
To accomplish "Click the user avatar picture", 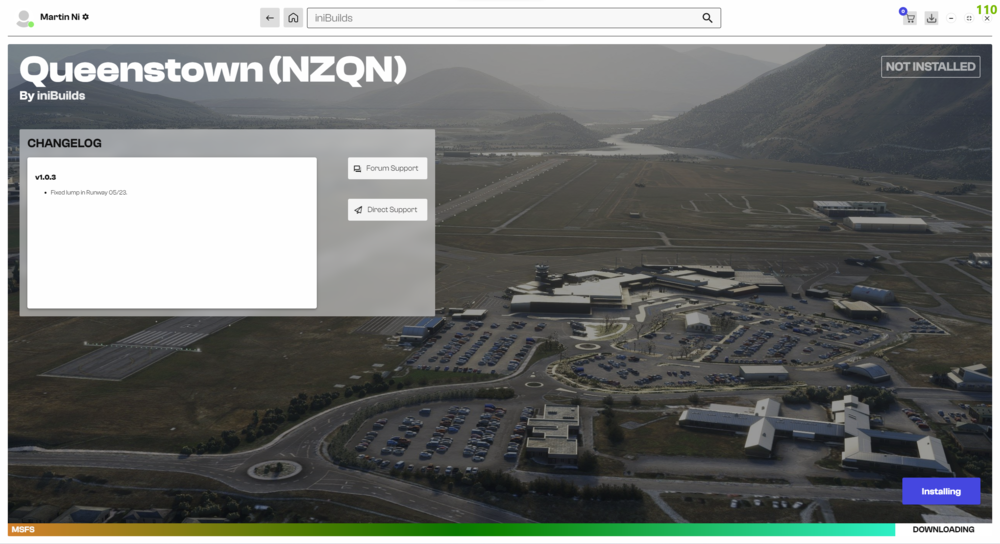I will (x=24, y=18).
